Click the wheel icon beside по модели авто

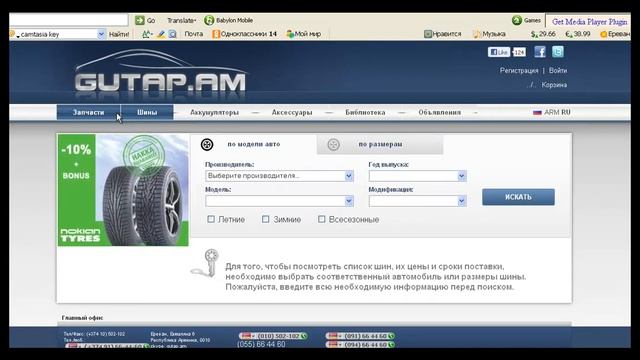pyautogui.click(x=207, y=144)
